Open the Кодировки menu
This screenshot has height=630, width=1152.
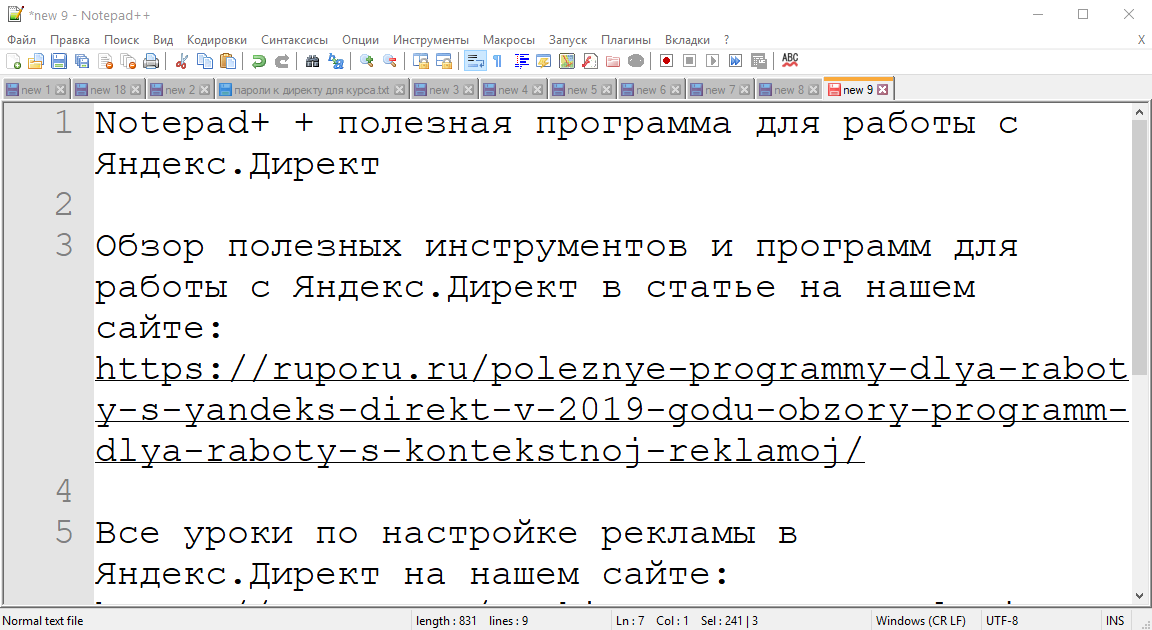pyautogui.click(x=217, y=40)
